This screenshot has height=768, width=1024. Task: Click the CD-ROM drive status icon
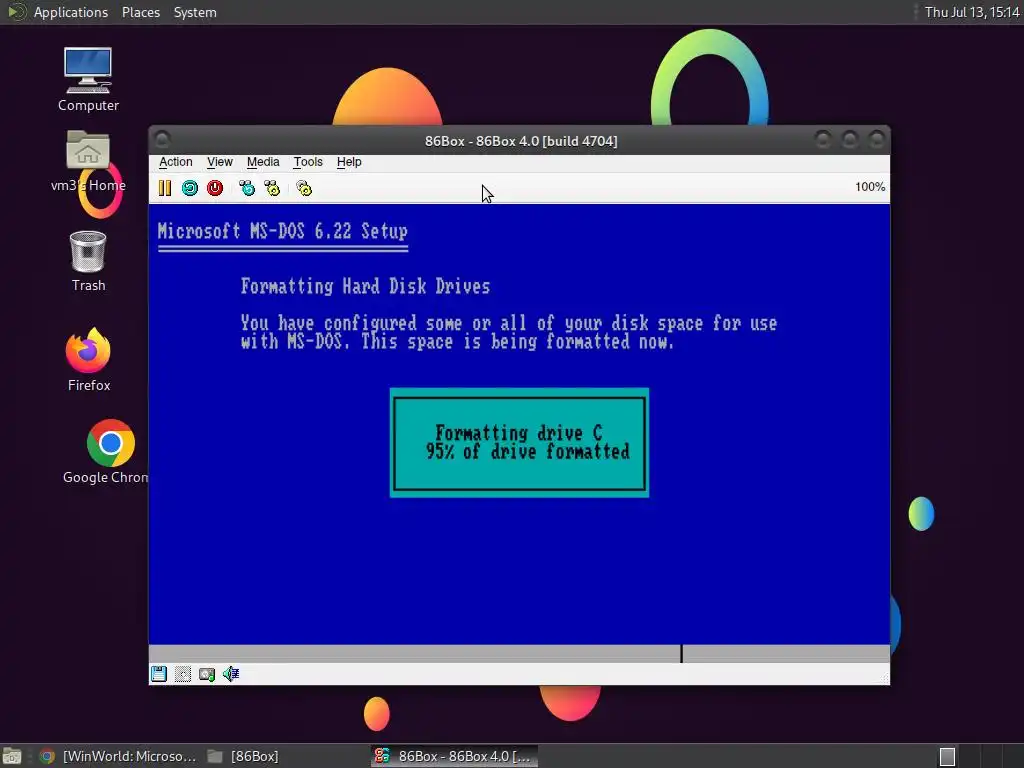point(183,674)
